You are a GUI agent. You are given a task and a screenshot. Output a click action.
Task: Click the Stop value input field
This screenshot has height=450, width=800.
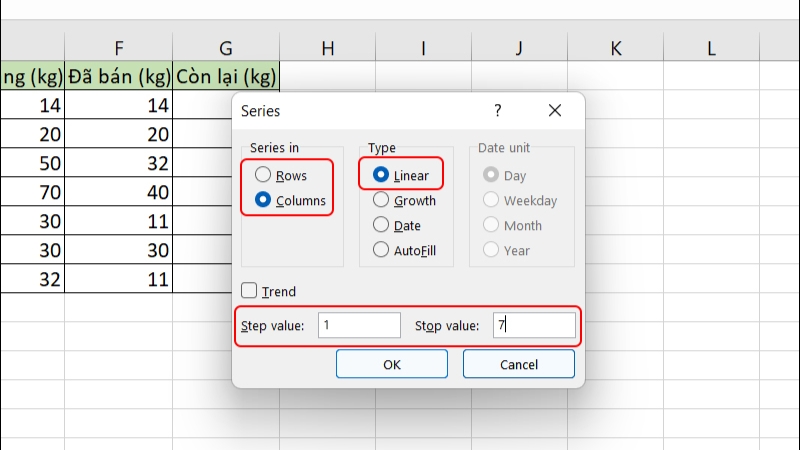tap(533, 325)
